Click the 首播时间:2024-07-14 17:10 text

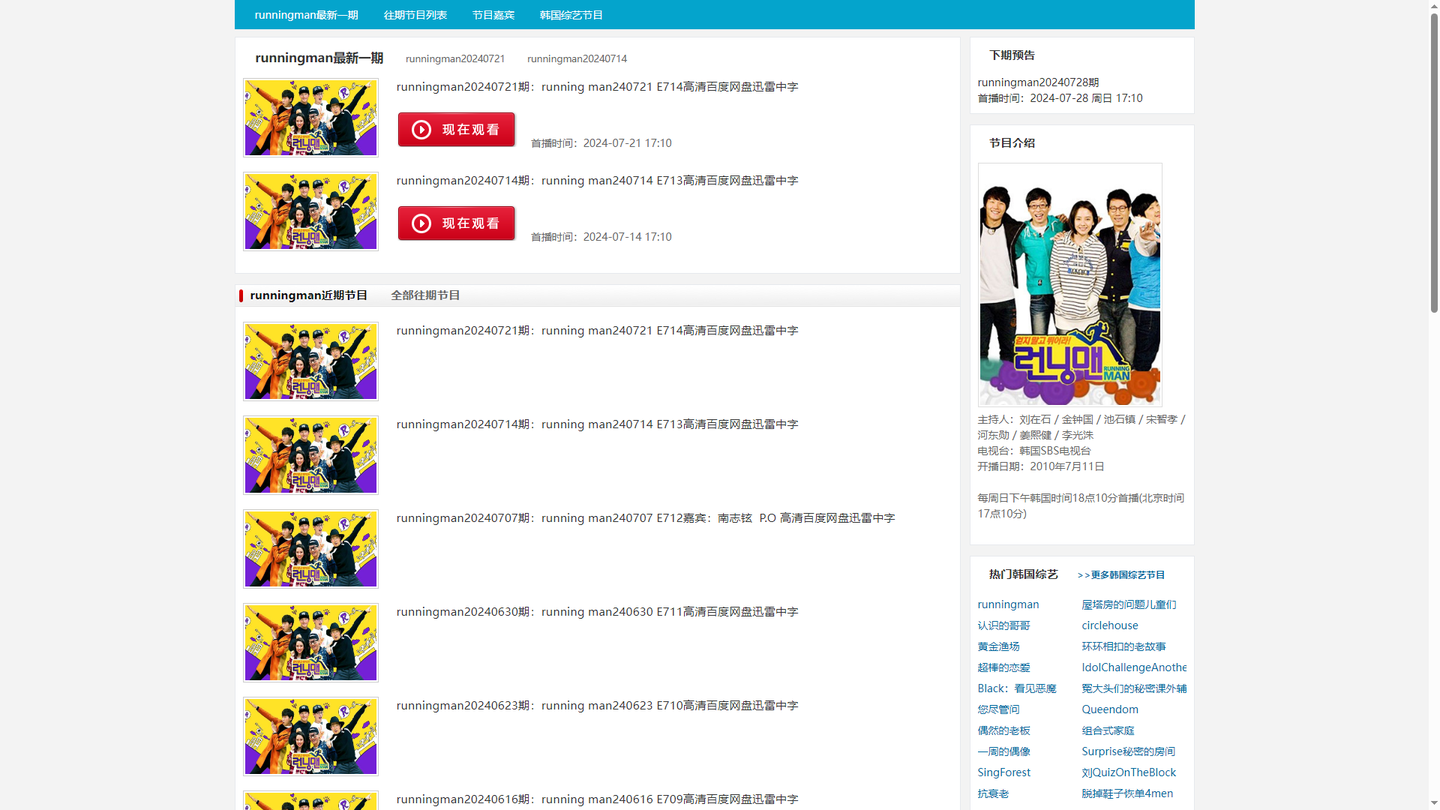pos(601,238)
